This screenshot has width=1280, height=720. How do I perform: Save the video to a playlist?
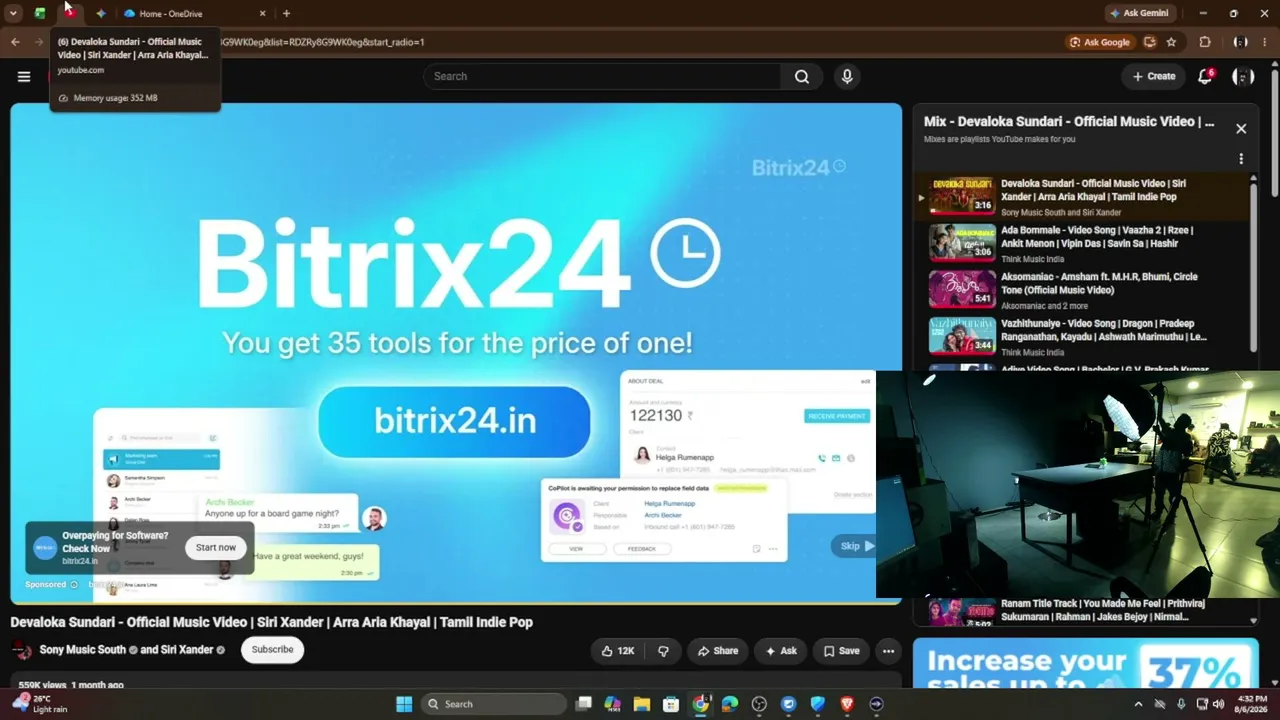point(841,651)
